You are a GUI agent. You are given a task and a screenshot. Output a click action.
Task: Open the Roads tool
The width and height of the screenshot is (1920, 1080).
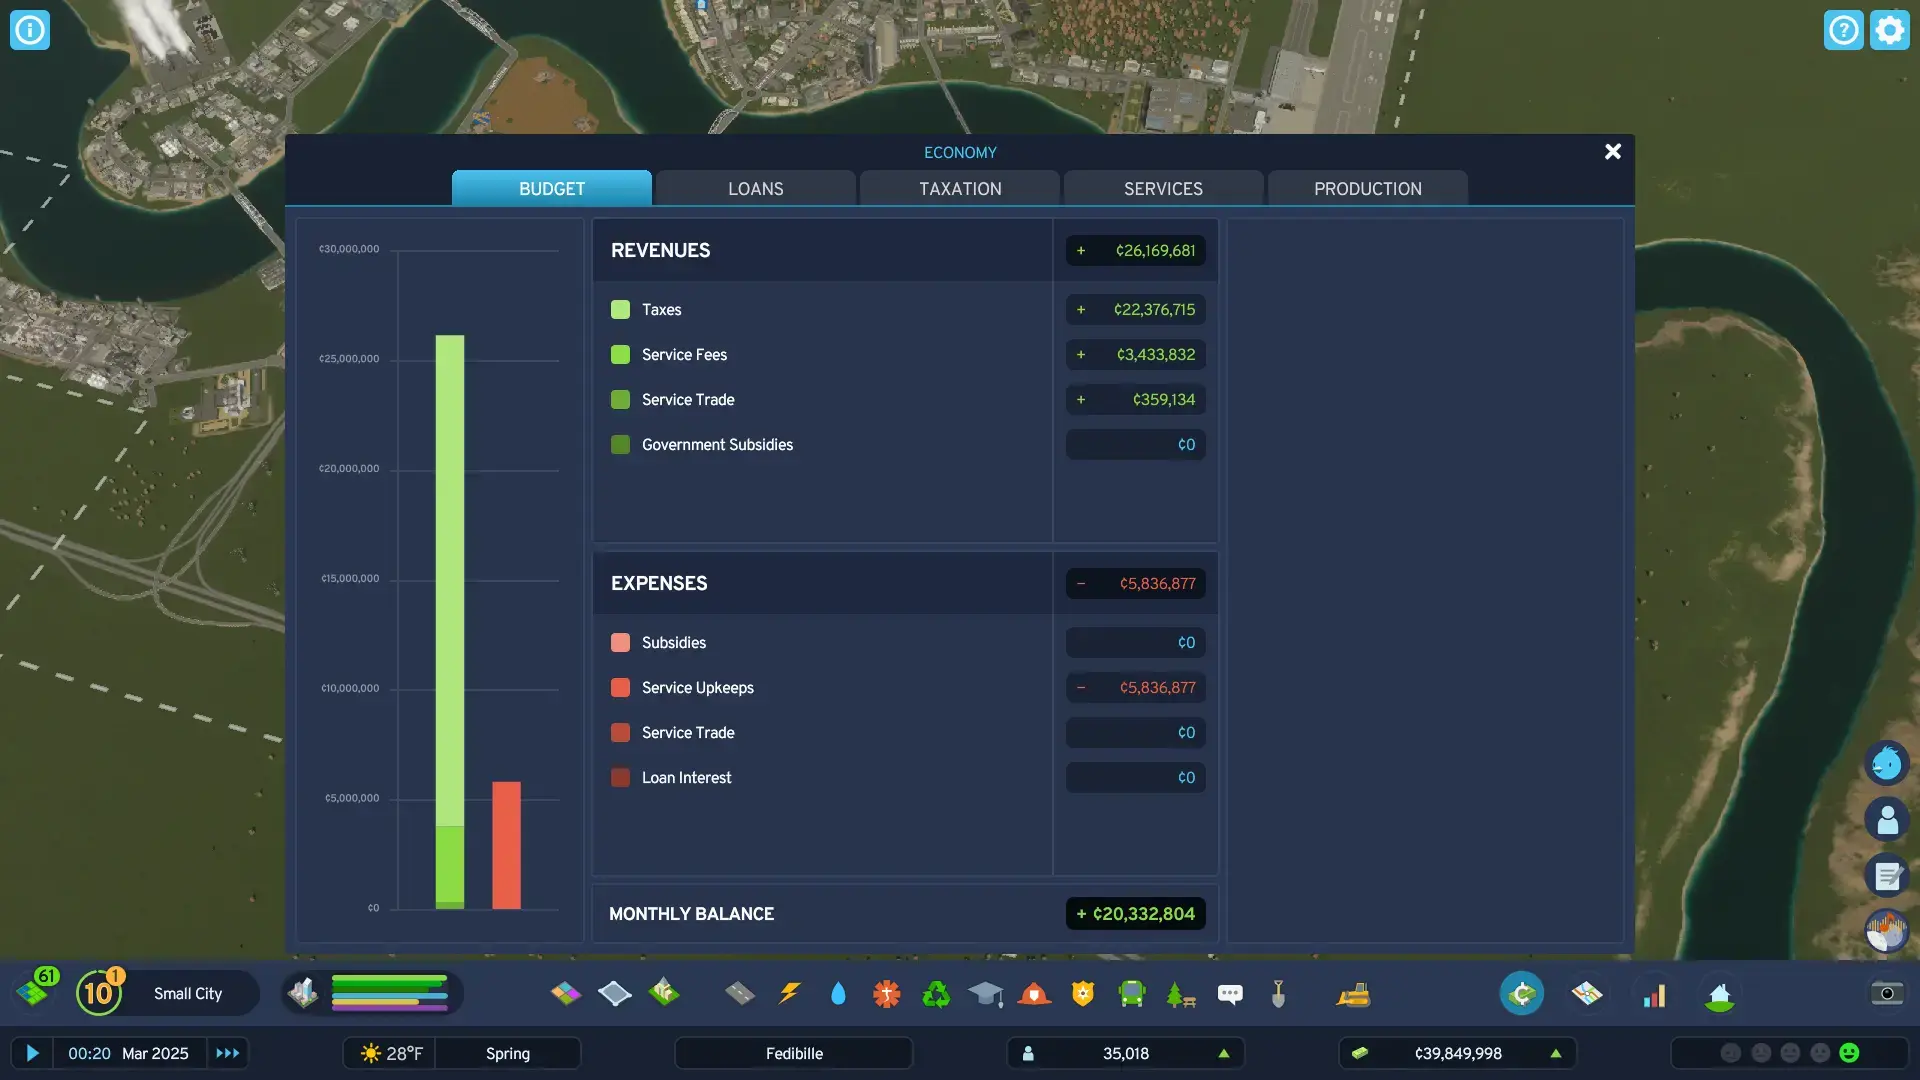click(740, 994)
